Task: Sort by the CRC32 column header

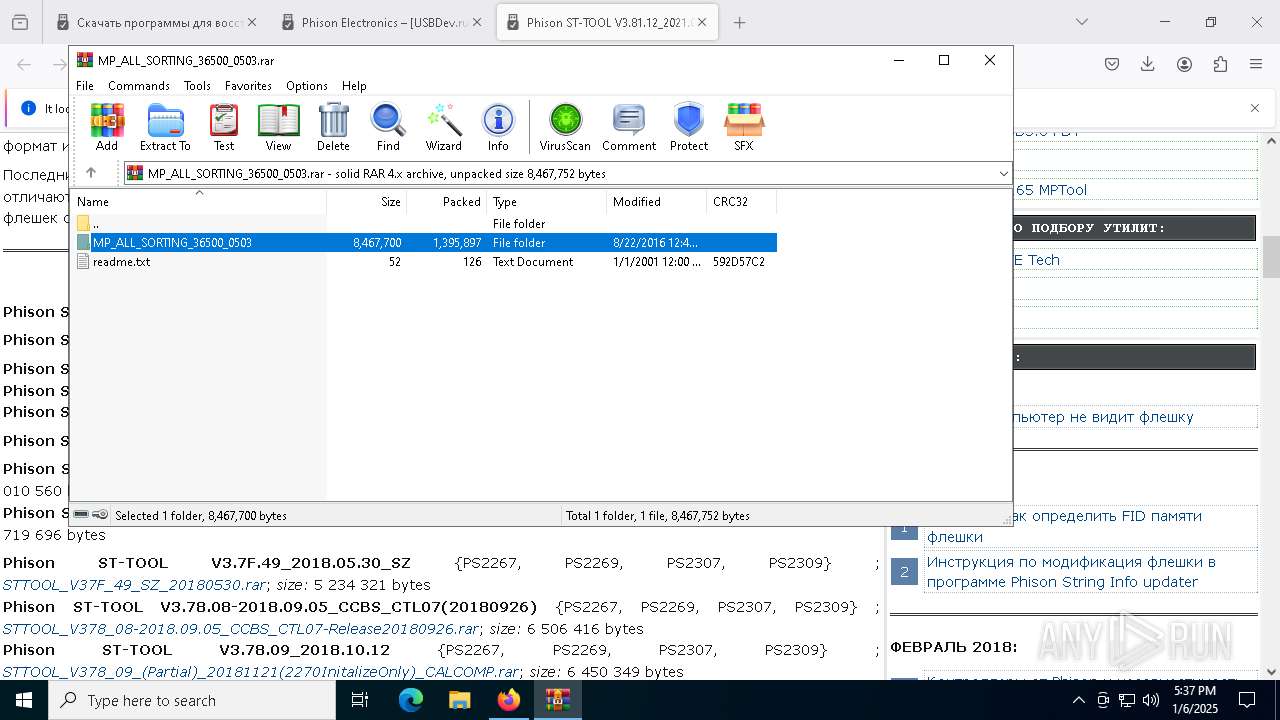Action: 741,201
